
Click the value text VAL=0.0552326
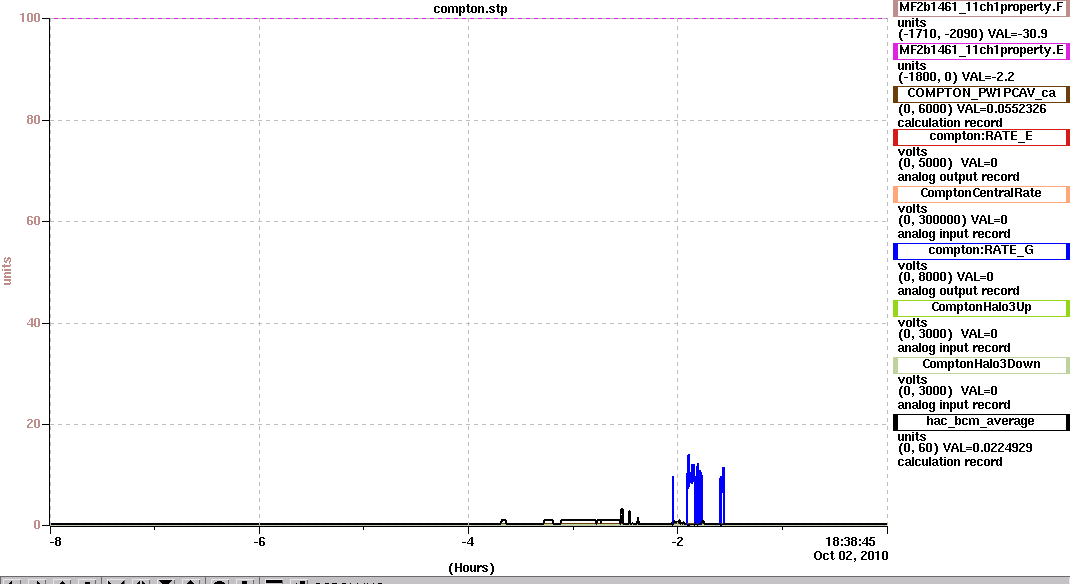coord(1001,108)
